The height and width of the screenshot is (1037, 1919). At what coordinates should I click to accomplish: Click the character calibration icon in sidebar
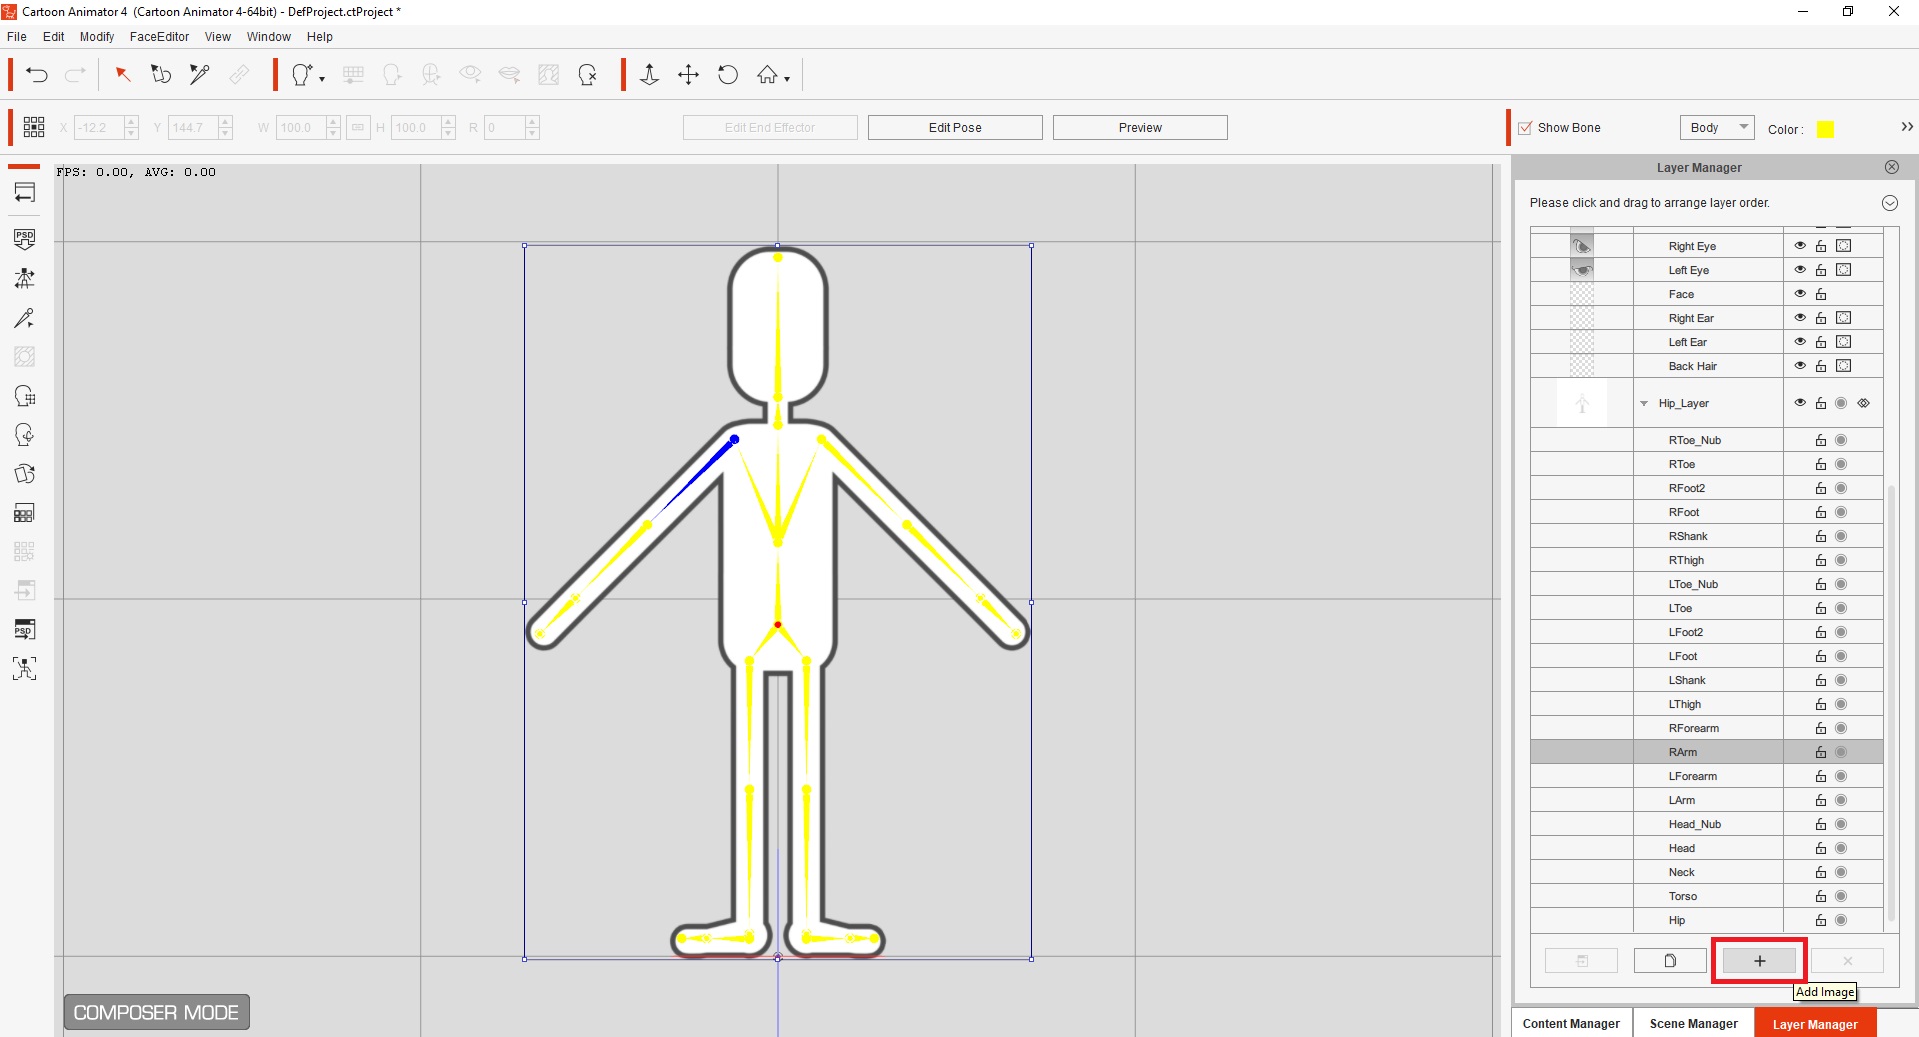25,669
